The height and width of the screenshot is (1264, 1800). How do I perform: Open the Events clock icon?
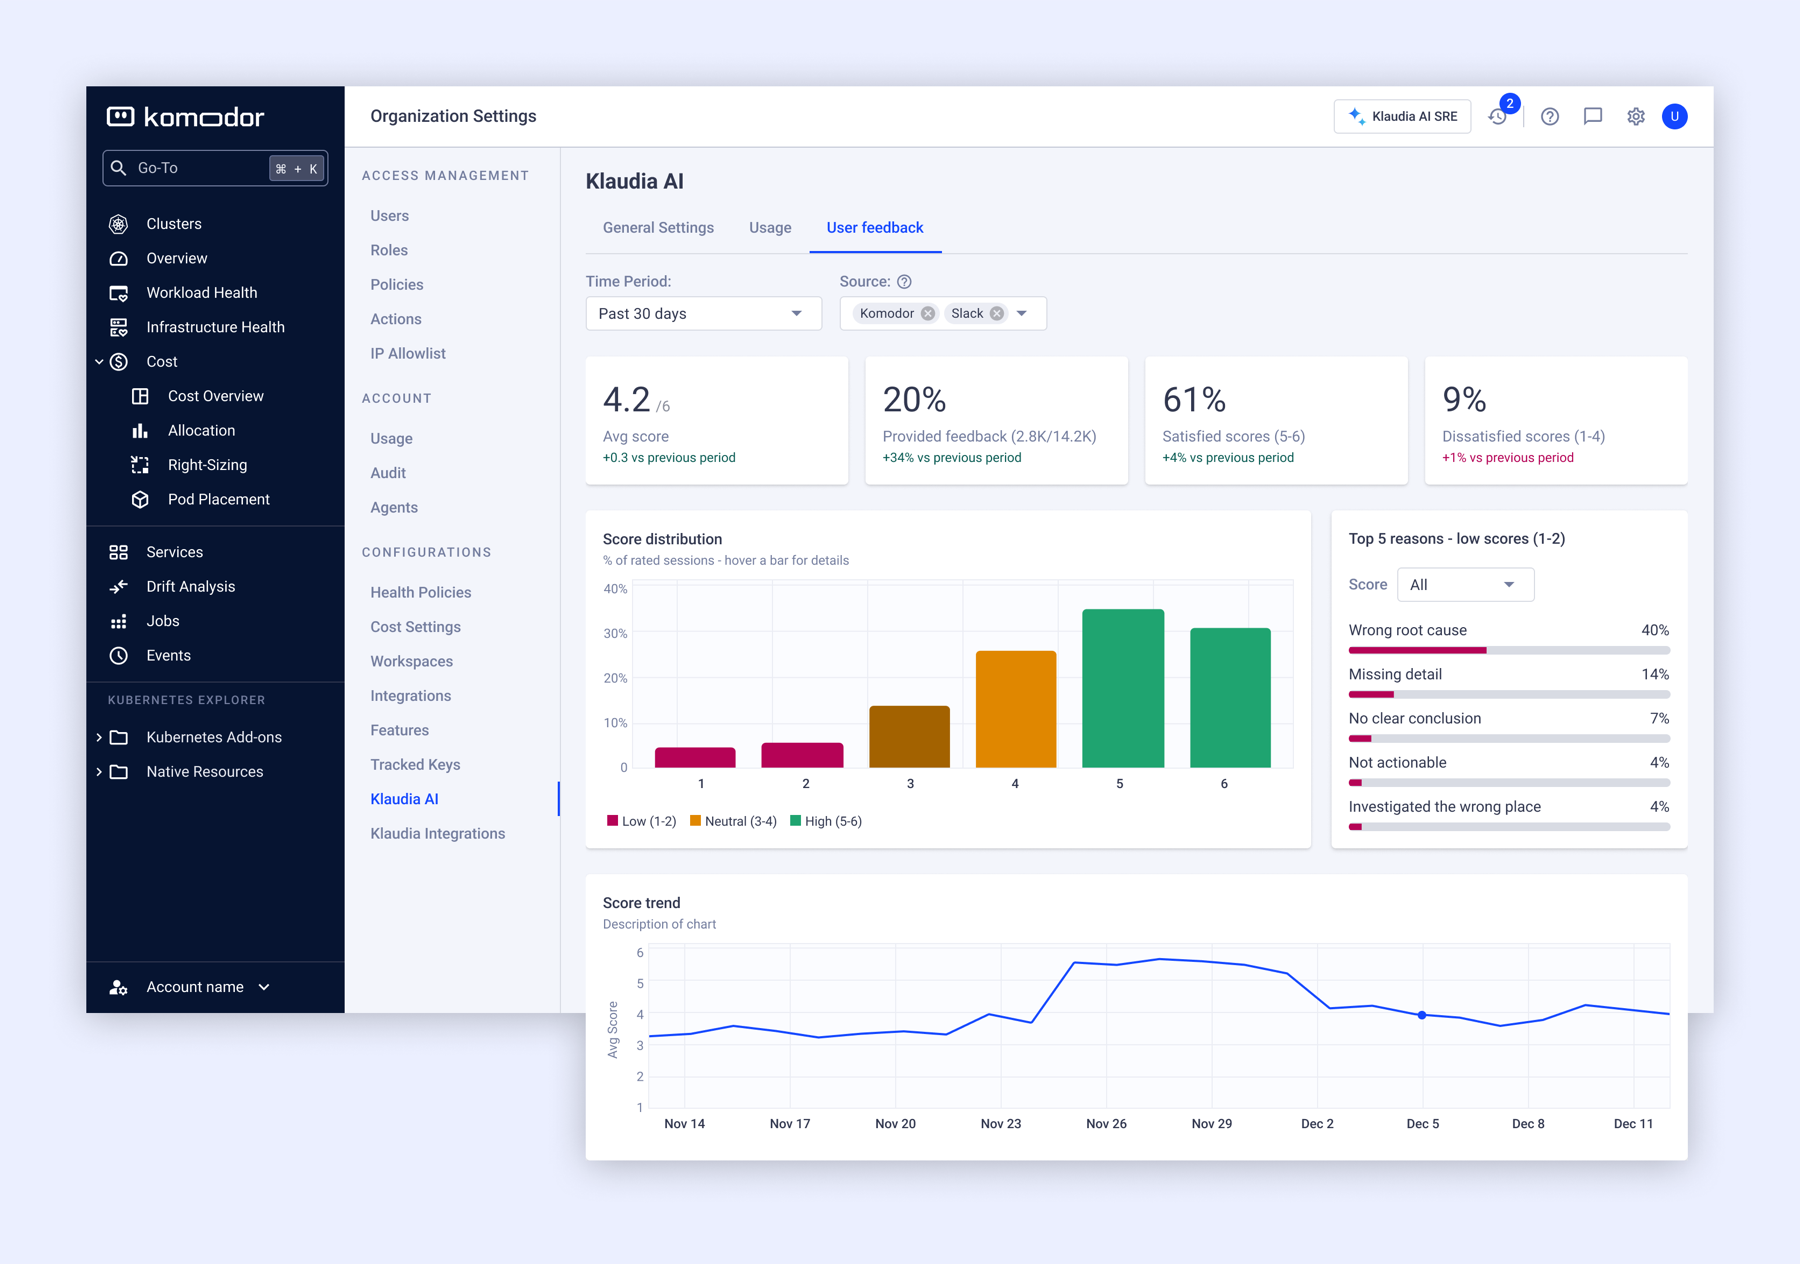coord(119,656)
